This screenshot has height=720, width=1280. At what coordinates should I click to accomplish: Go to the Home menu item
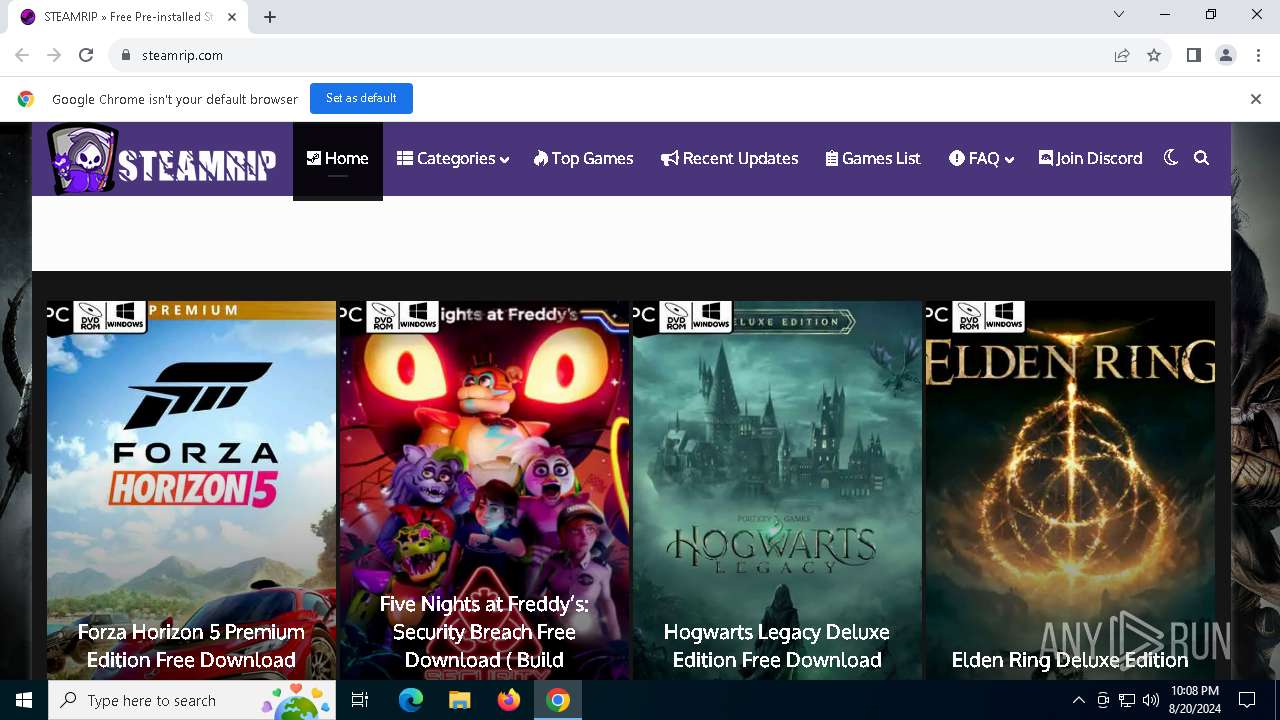[x=338, y=158]
